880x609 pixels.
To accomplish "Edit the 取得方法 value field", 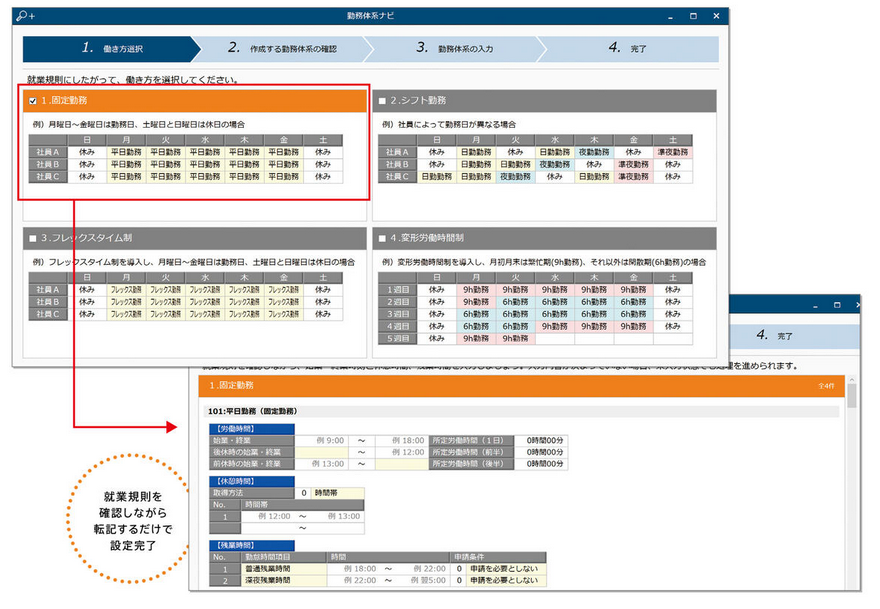I will (304, 493).
